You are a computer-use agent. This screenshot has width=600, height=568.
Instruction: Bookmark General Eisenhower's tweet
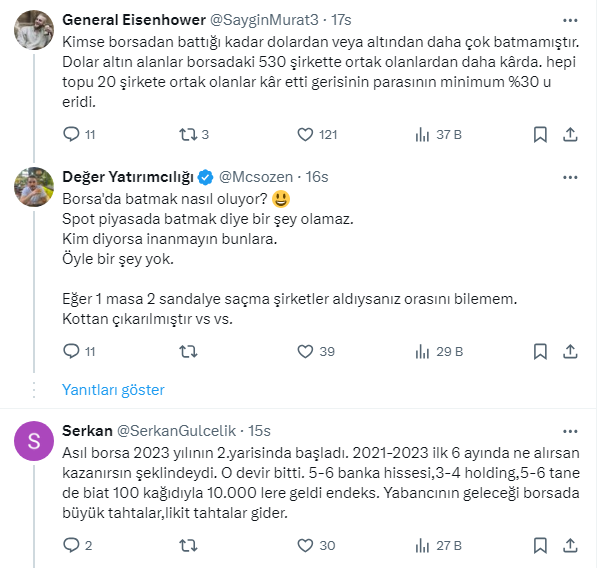pyautogui.click(x=540, y=134)
